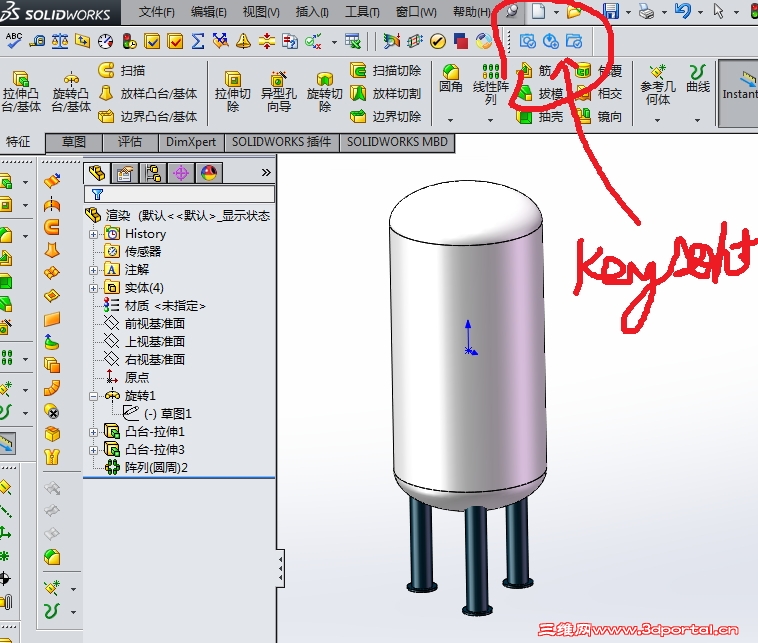Image resolution: width=758 pixels, height=643 pixels.
Task: Select 材质 <未指定> in the tree
Action: click(x=165, y=306)
